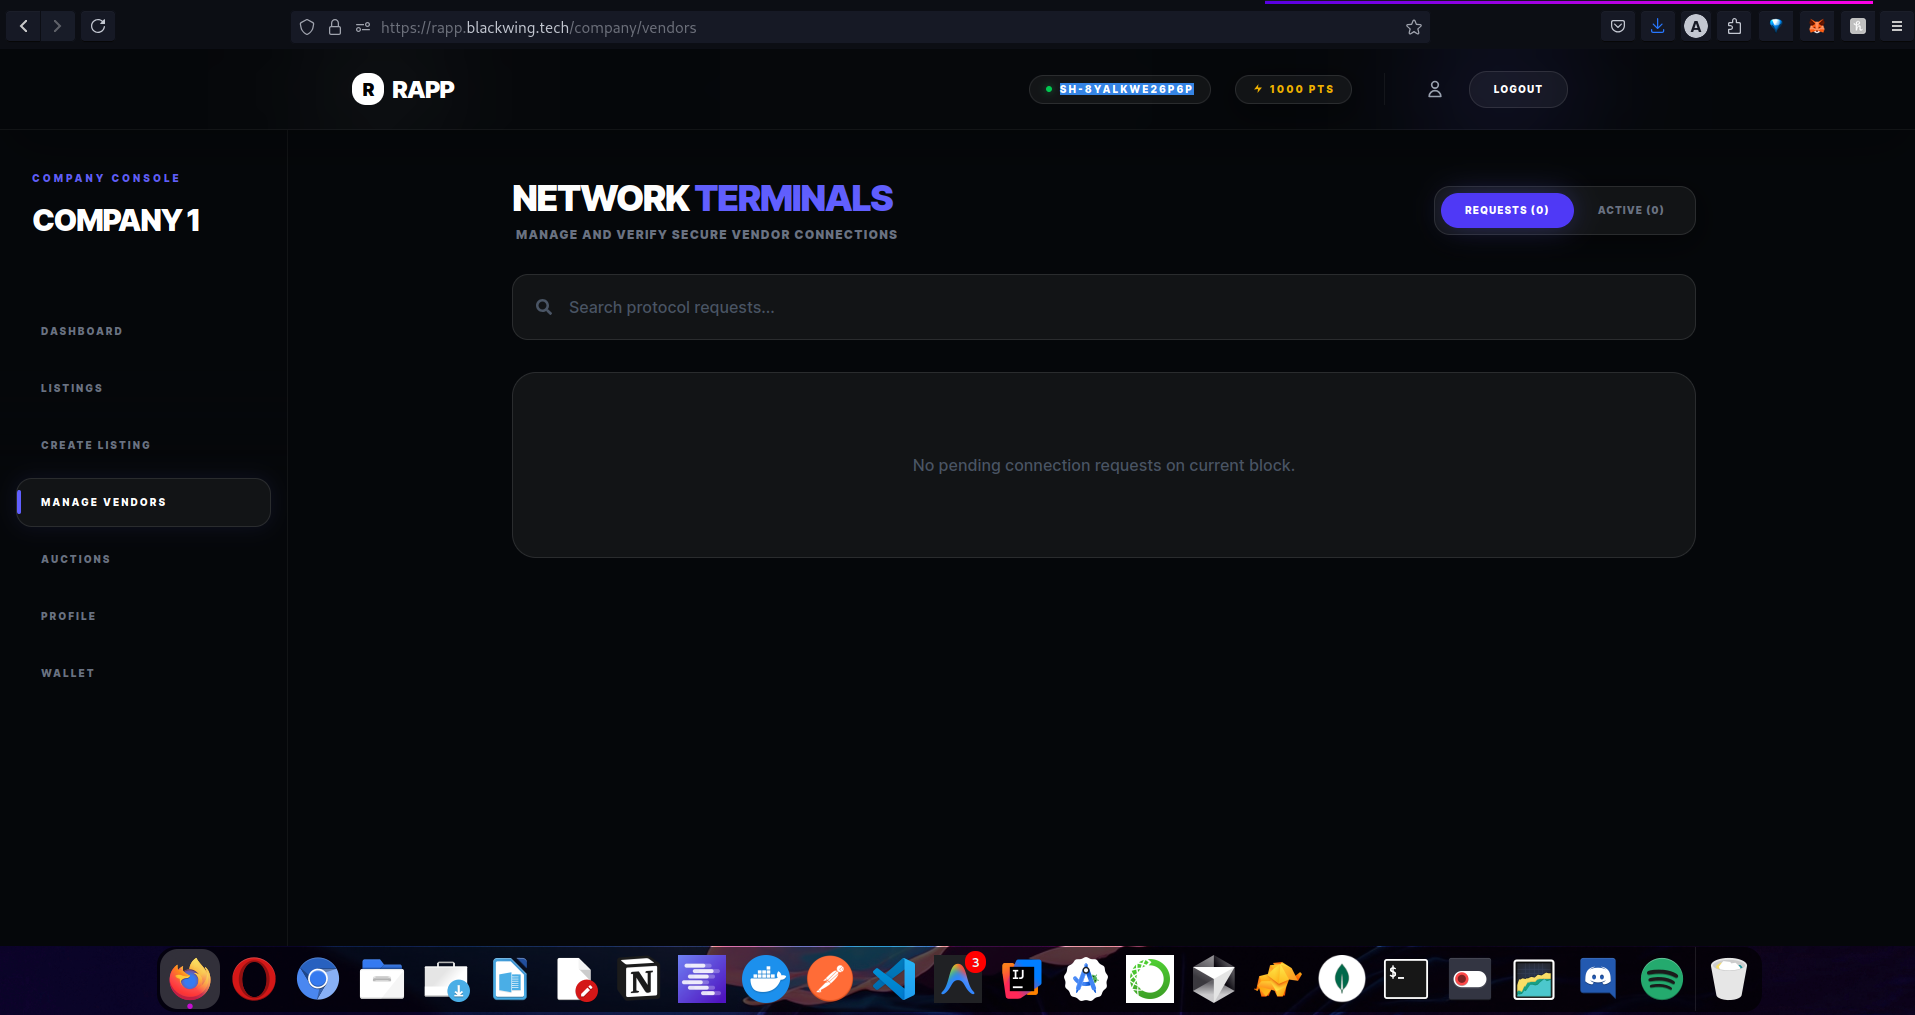Open the MetaMask fox extension

click(1817, 26)
